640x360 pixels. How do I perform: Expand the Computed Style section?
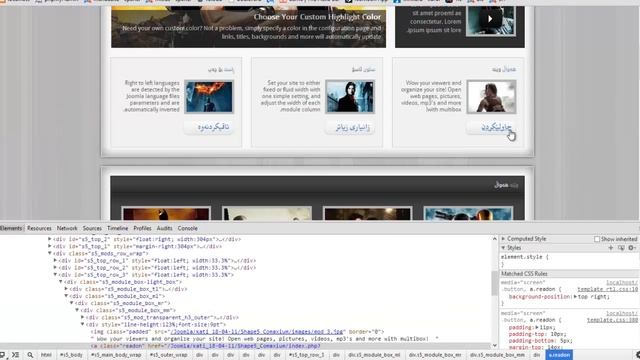click(503, 239)
